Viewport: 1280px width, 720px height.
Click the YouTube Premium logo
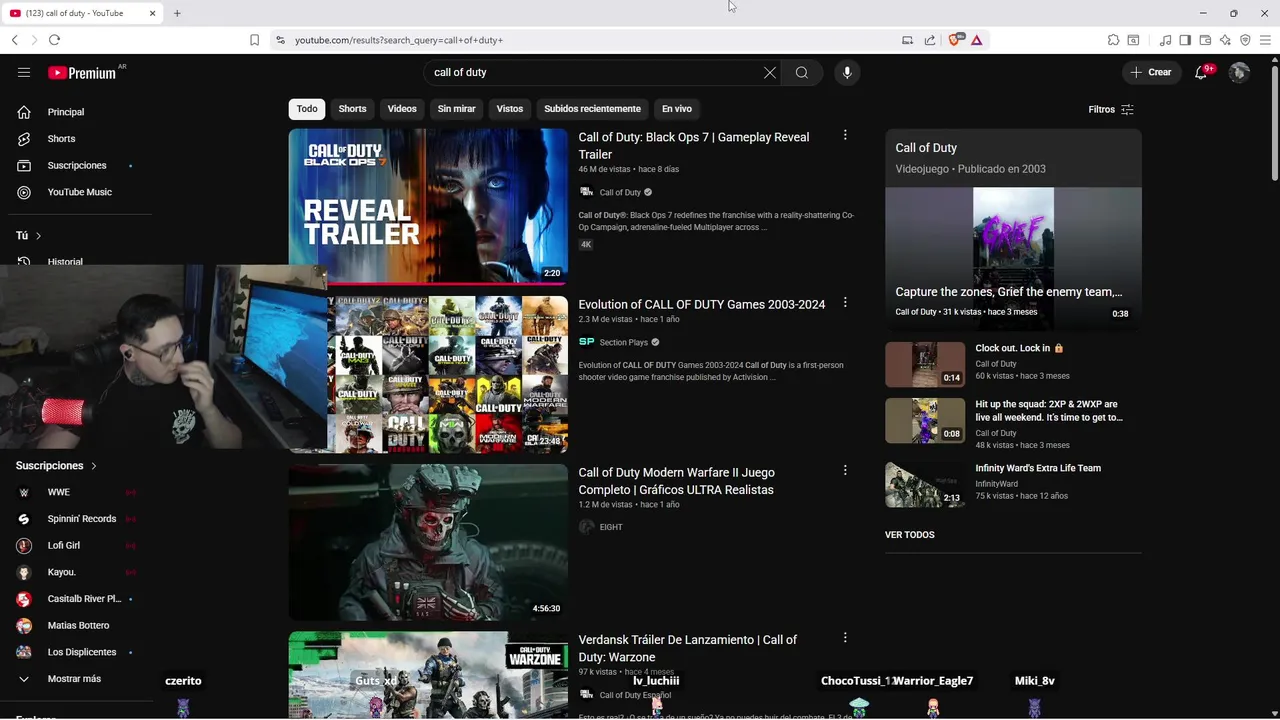[x=82, y=72]
